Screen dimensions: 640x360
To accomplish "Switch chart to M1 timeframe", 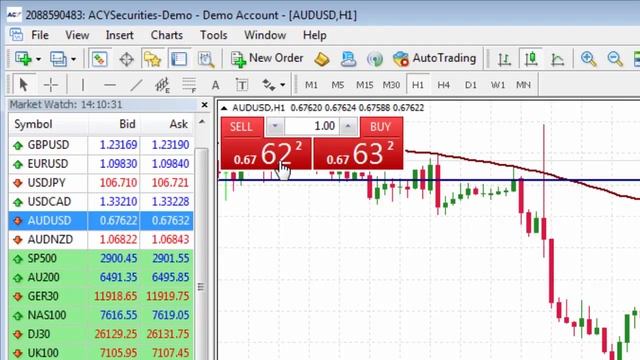I will click(311, 85).
